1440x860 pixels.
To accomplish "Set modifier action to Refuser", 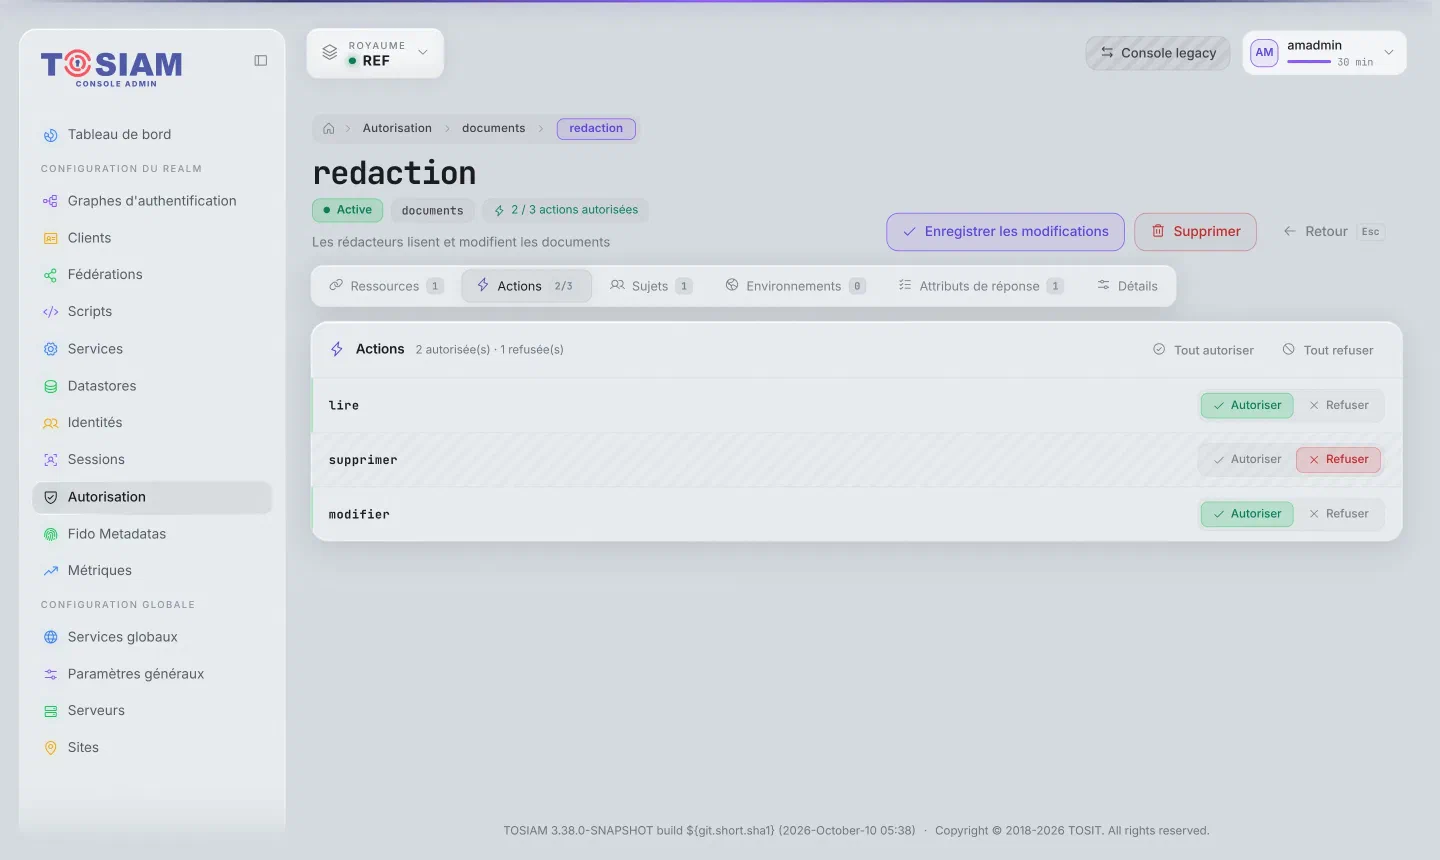I will click(1339, 513).
